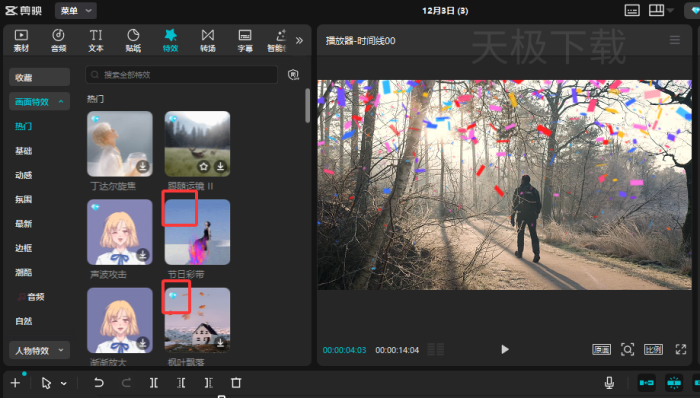Click the 搜索全部特效 search field

tap(181, 75)
